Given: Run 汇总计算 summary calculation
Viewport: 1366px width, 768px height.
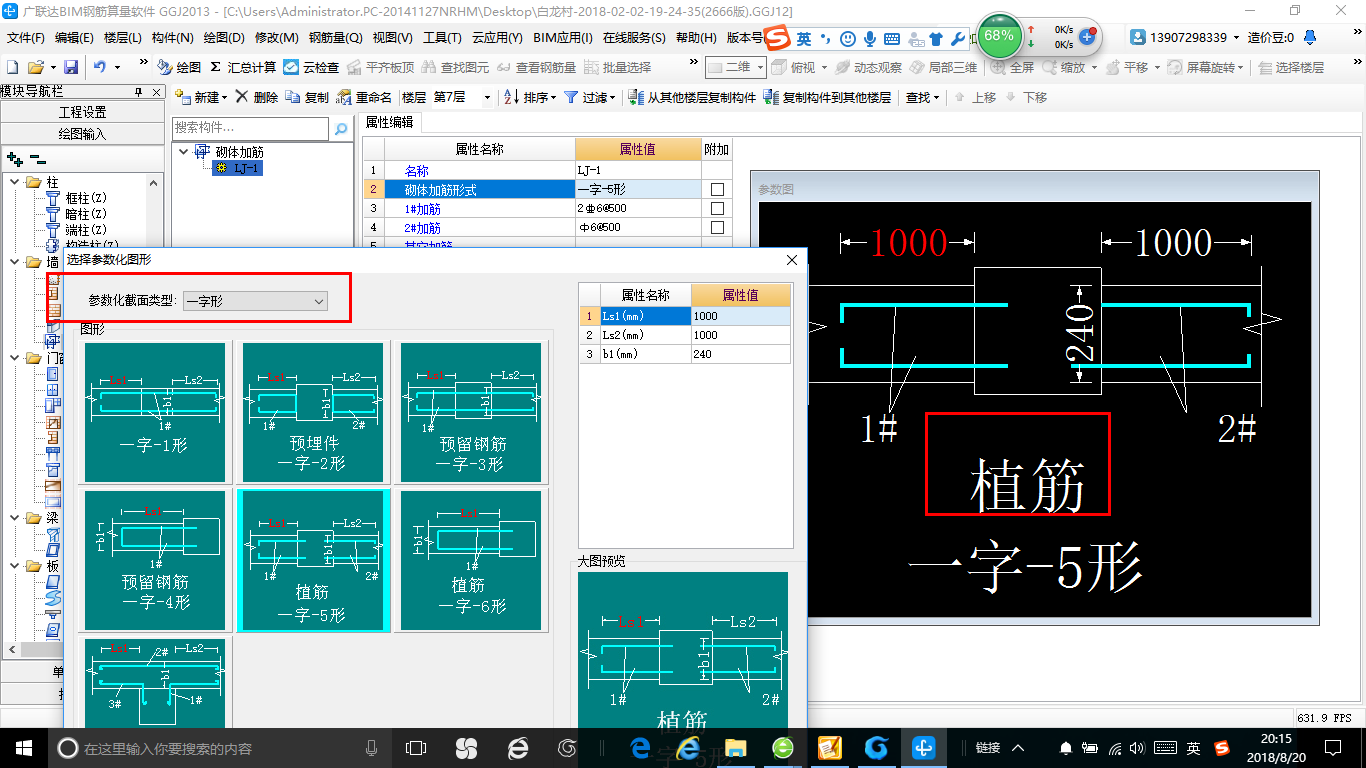Looking at the screenshot, I should point(243,67).
